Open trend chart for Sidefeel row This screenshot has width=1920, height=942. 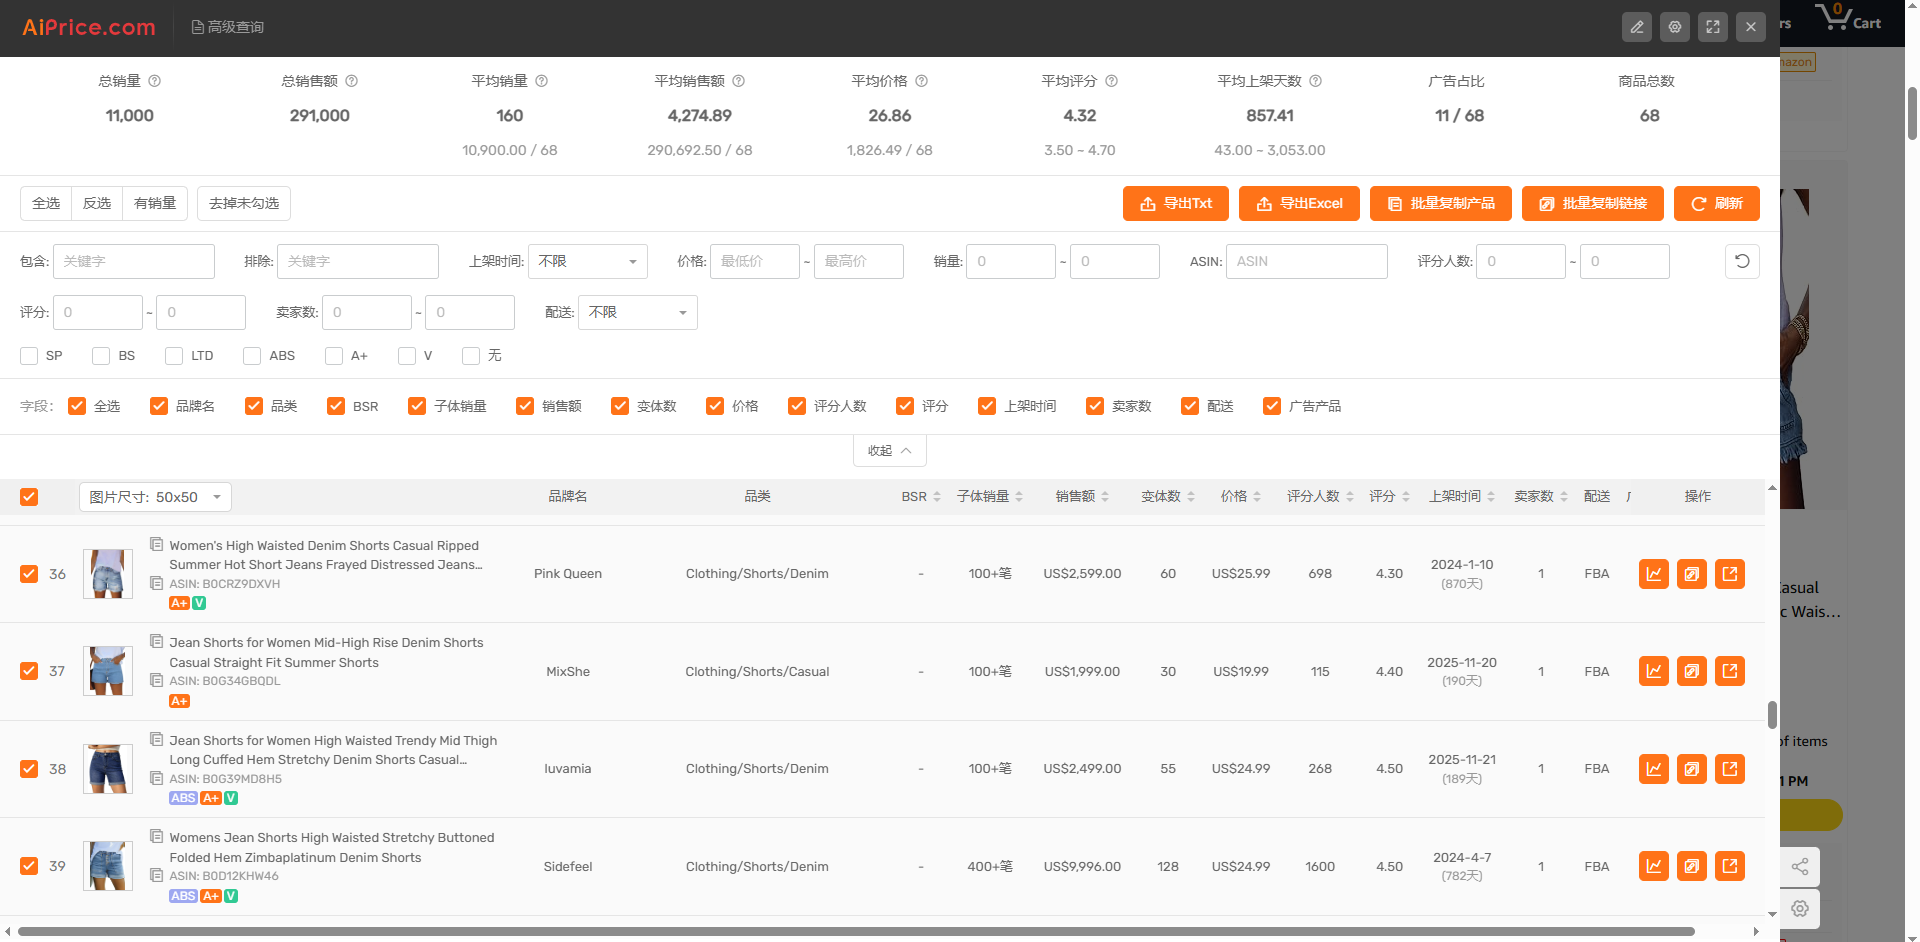(1654, 866)
